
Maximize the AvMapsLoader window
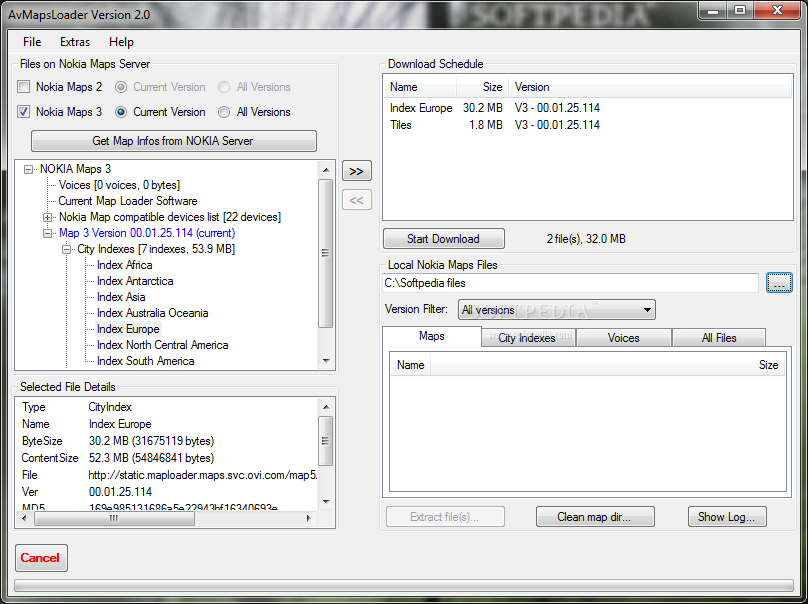coord(740,10)
